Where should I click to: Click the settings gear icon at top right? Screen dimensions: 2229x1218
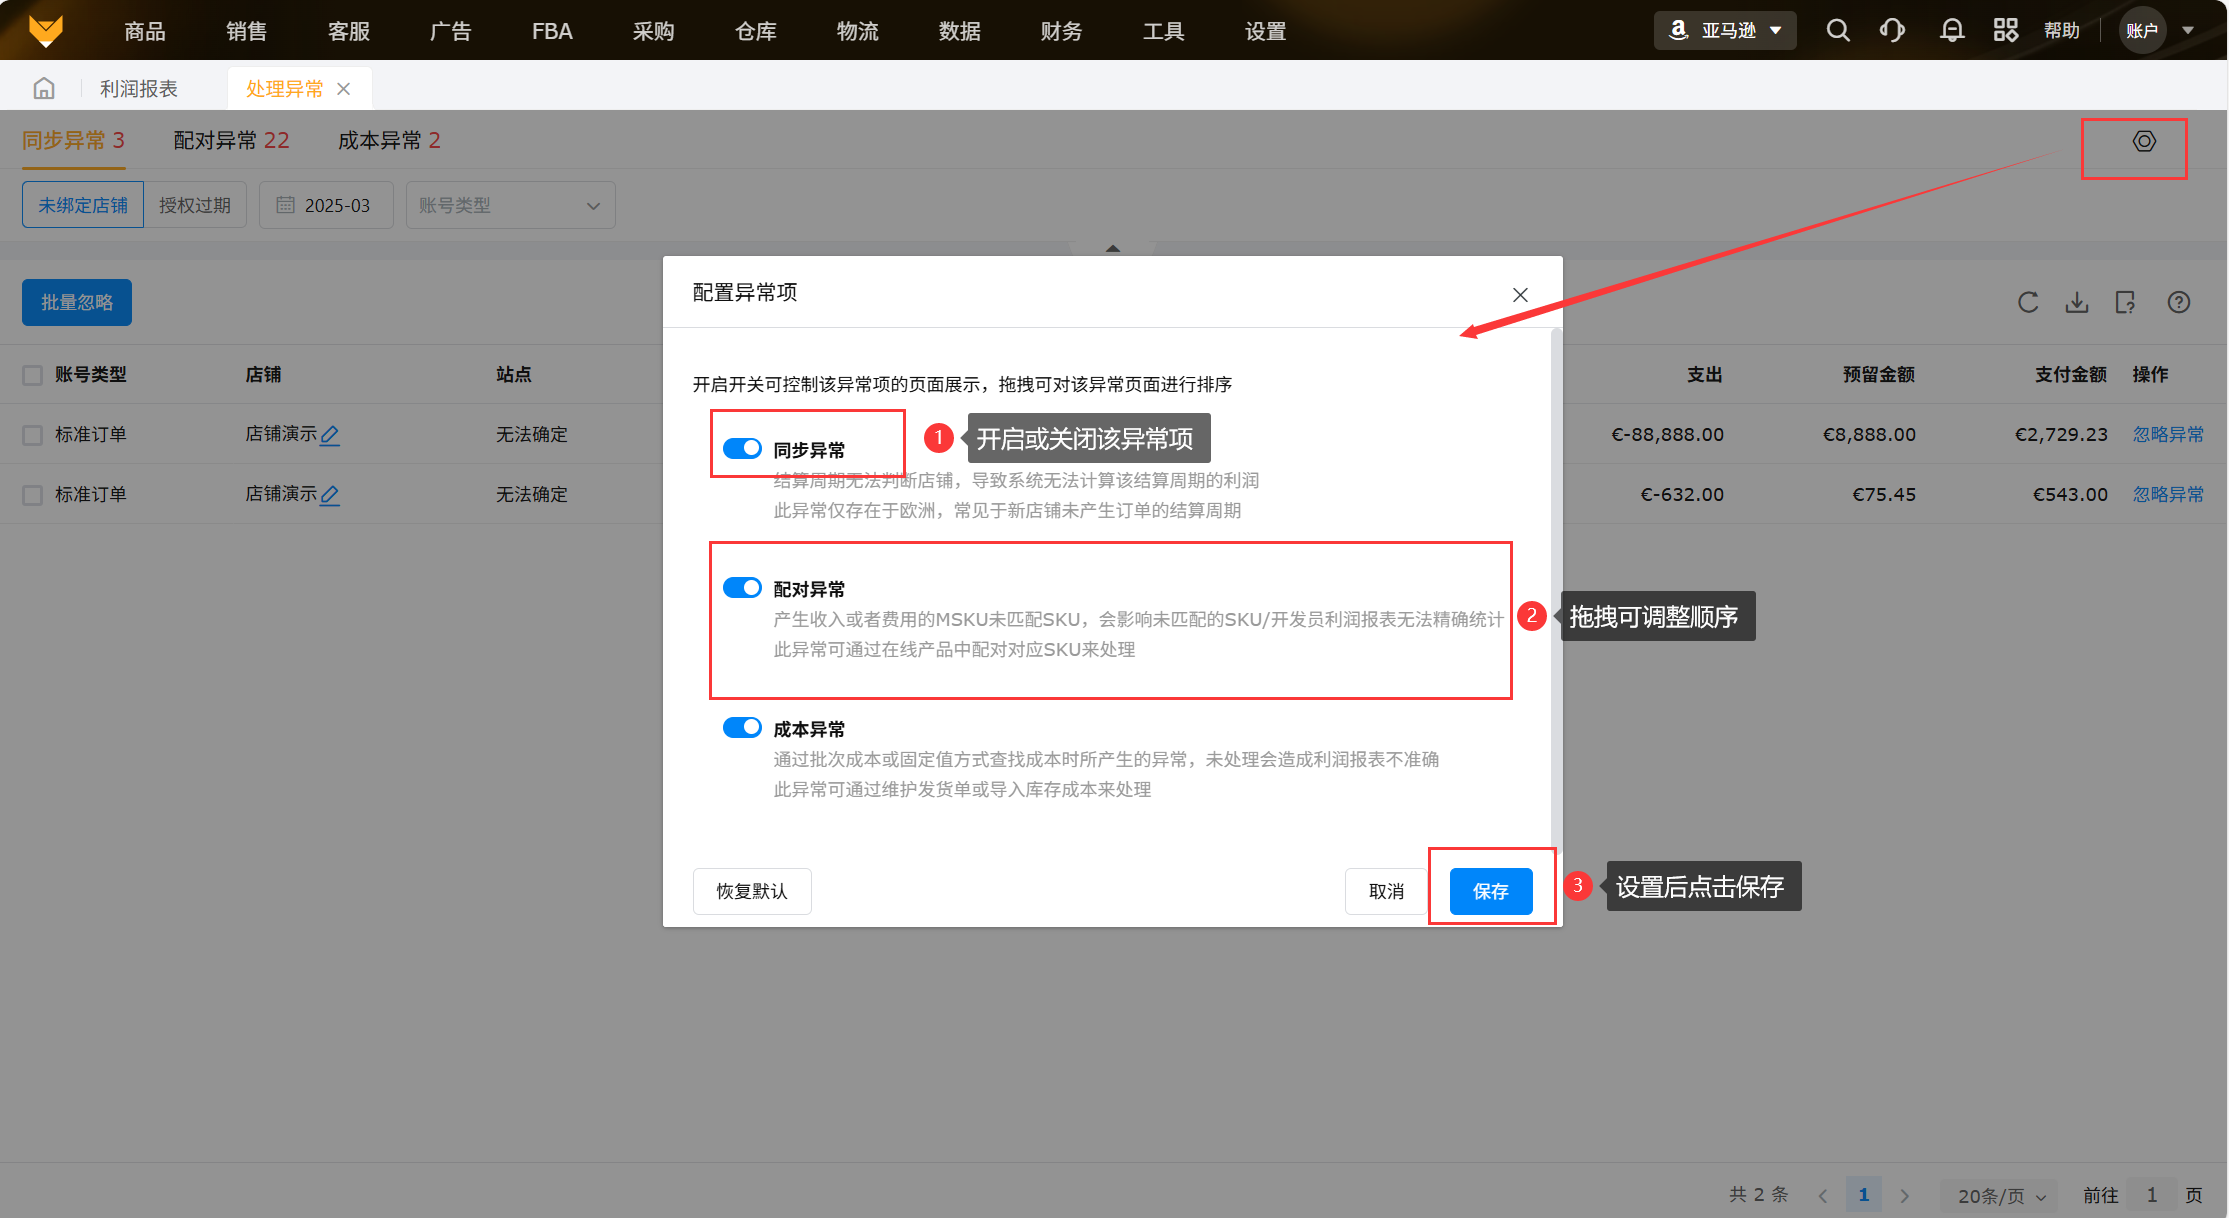pos(2143,142)
